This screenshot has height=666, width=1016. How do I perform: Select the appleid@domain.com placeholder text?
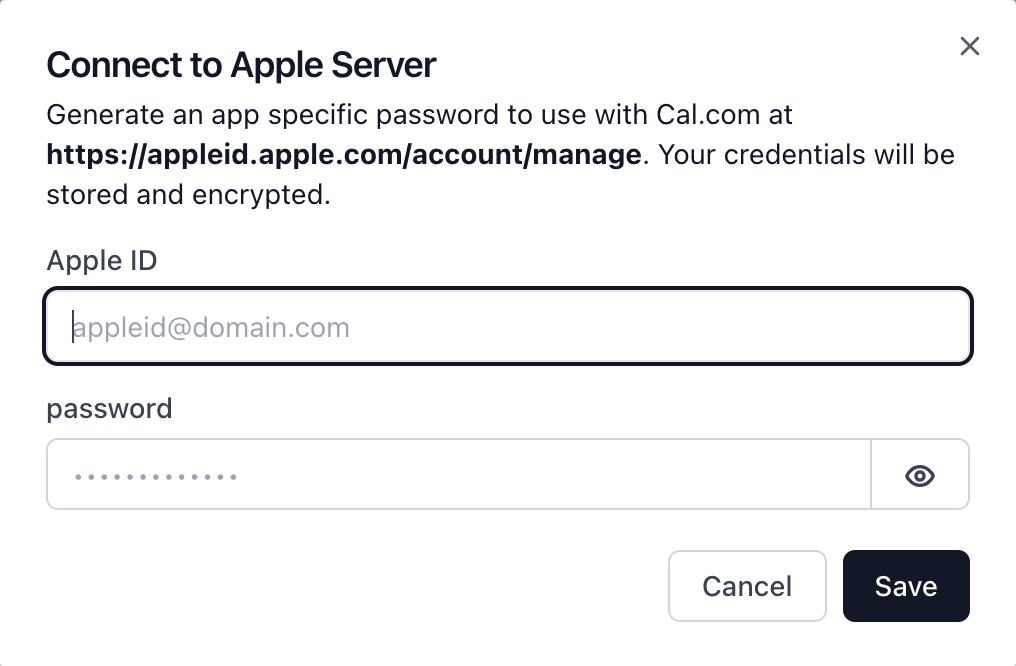pos(211,328)
